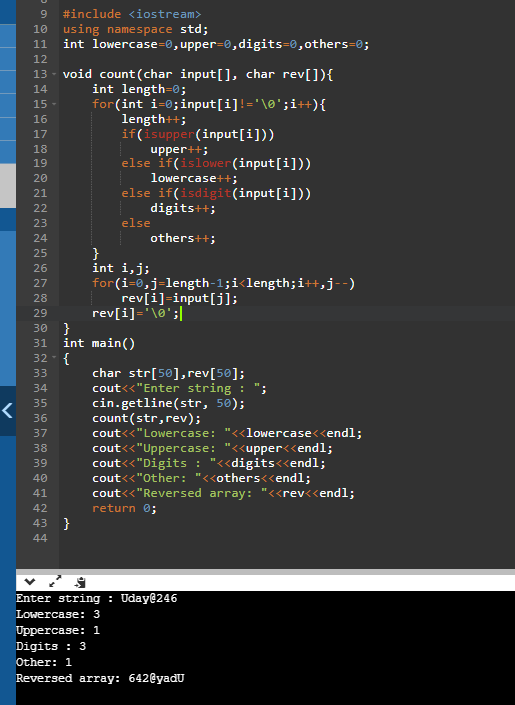Place cursor on the global counters declaration line
515x705 pixels.
[x=216, y=44]
